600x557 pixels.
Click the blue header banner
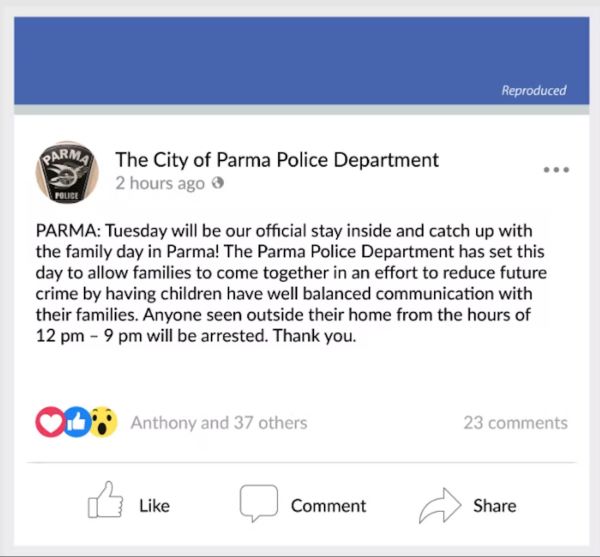coord(302,60)
